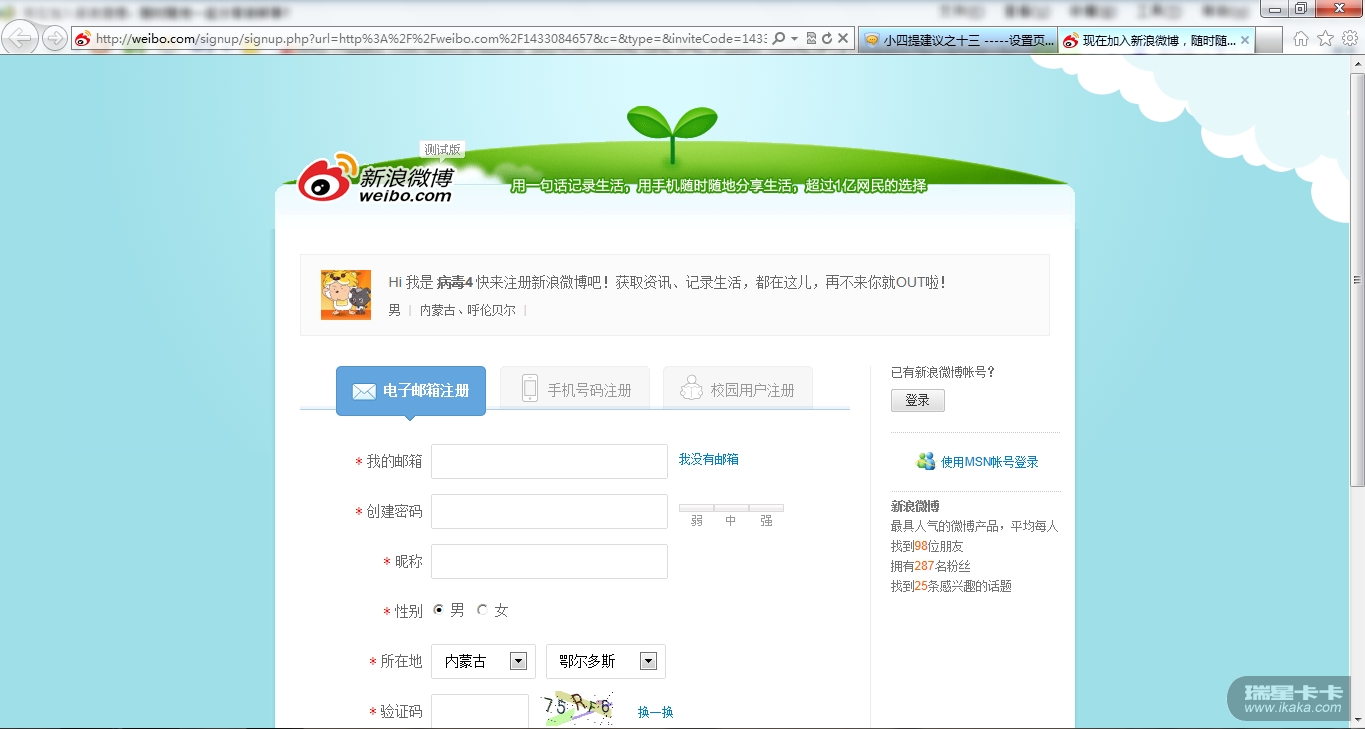Click the 已有新浪微博帐号？ text
This screenshot has width=1365, height=729.
point(943,372)
